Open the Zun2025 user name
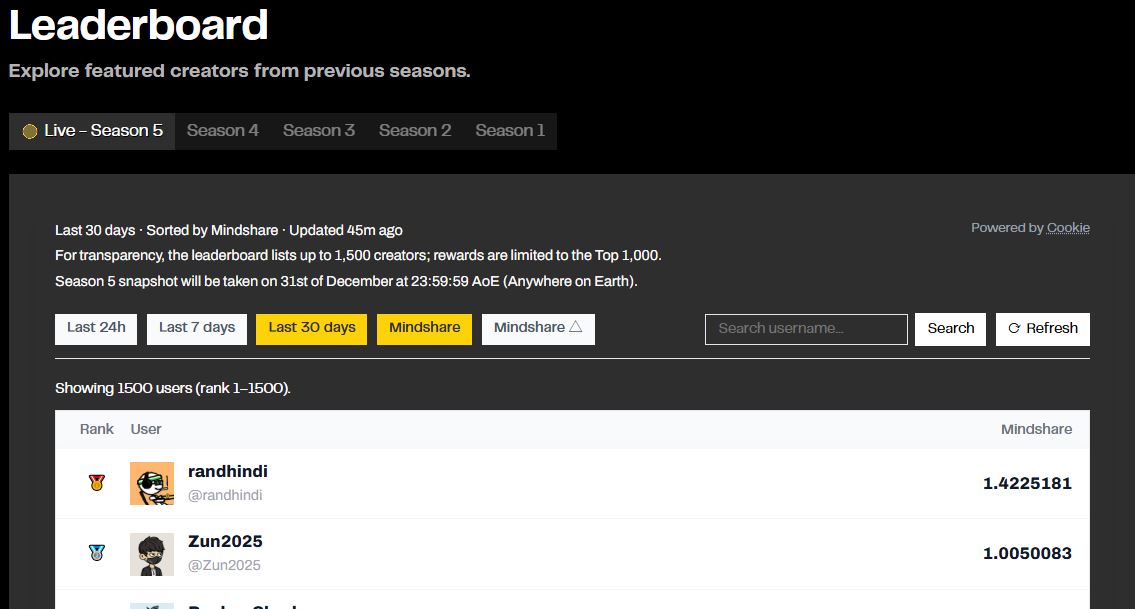Image resolution: width=1135 pixels, height=609 pixels. point(225,542)
